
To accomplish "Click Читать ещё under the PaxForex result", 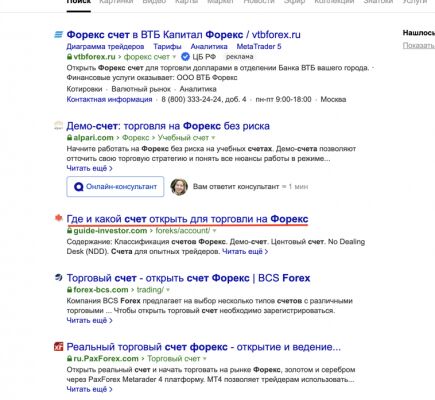I will [x=89, y=389].
